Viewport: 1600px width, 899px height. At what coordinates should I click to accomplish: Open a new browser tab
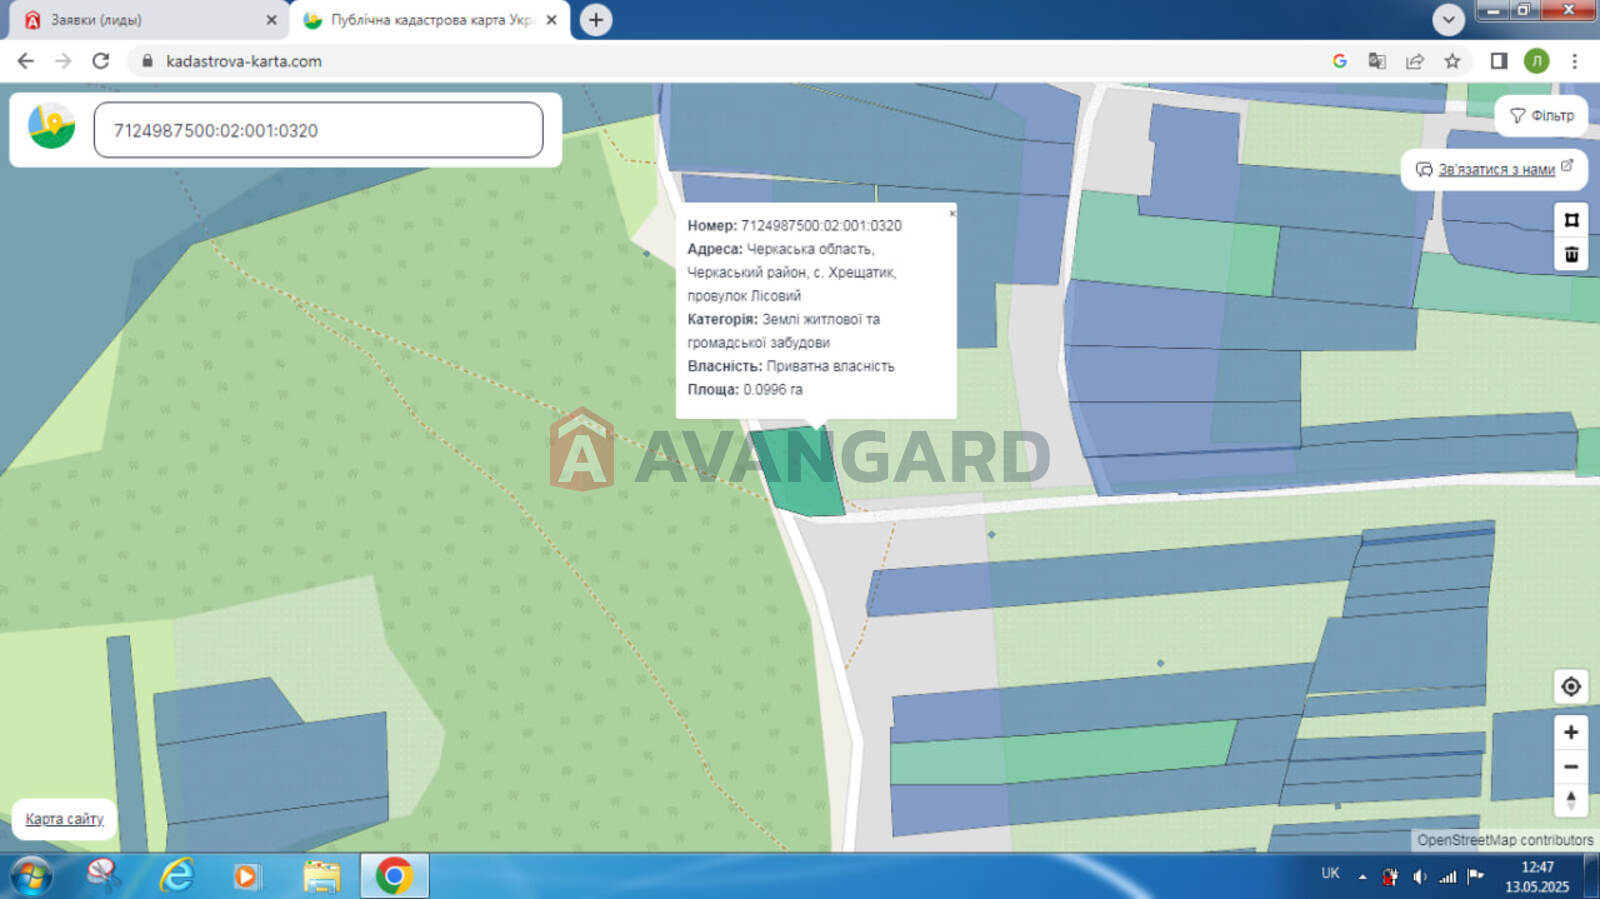point(596,20)
